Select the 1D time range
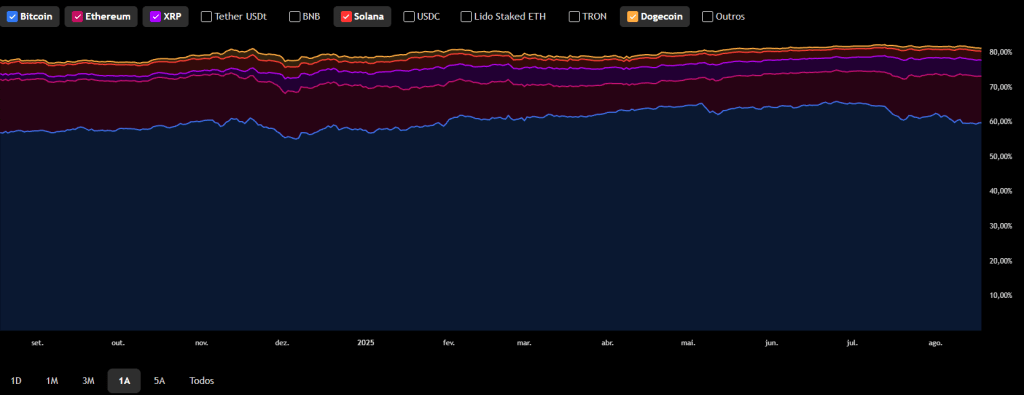Image resolution: width=1024 pixels, height=395 pixels. (x=17, y=381)
